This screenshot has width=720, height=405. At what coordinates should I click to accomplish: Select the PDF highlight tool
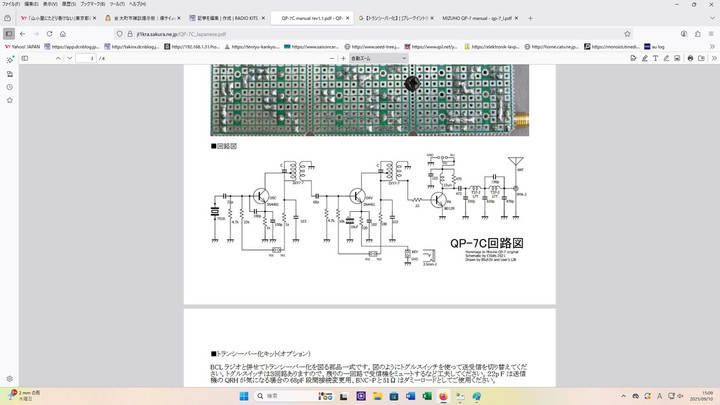(645, 58)
